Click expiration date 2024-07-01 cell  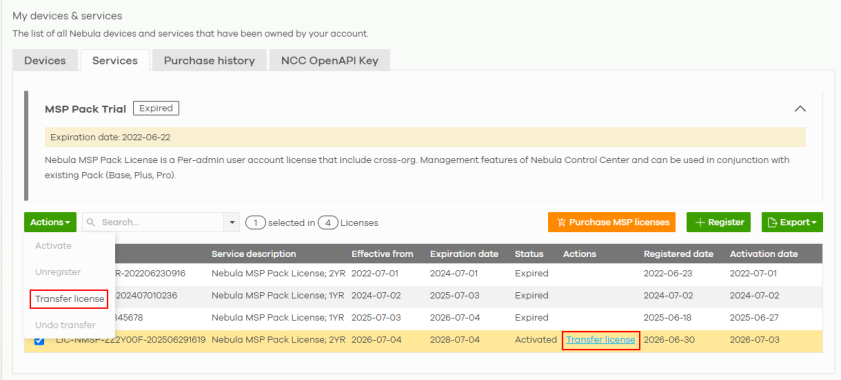(x=453, y=273)
